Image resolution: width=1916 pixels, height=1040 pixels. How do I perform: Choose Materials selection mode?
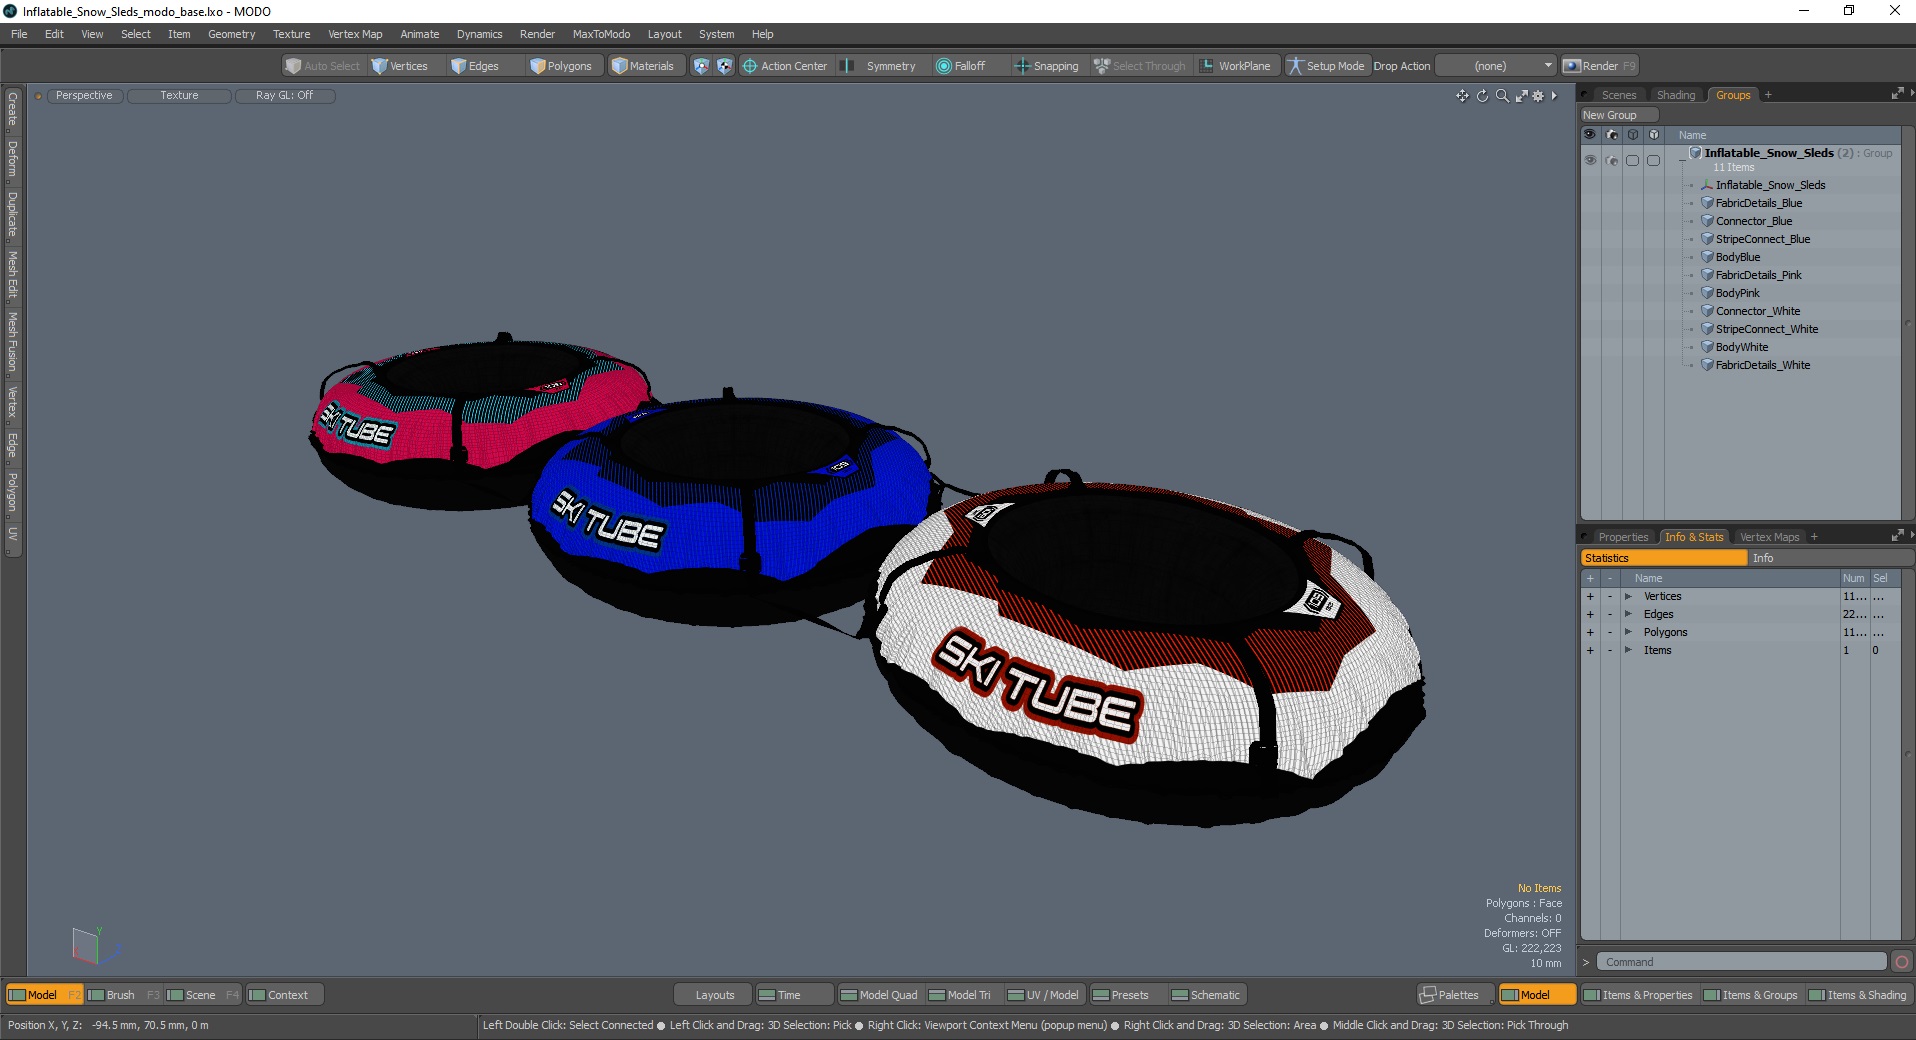pos(643,66)
